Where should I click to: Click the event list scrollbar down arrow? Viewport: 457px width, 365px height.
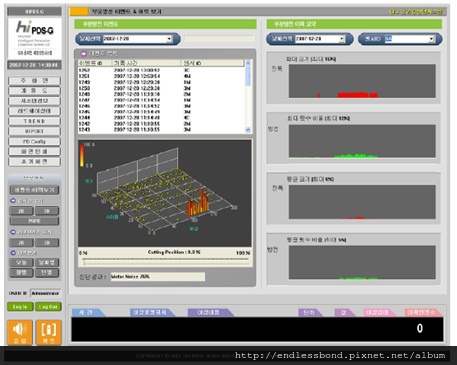248,130
